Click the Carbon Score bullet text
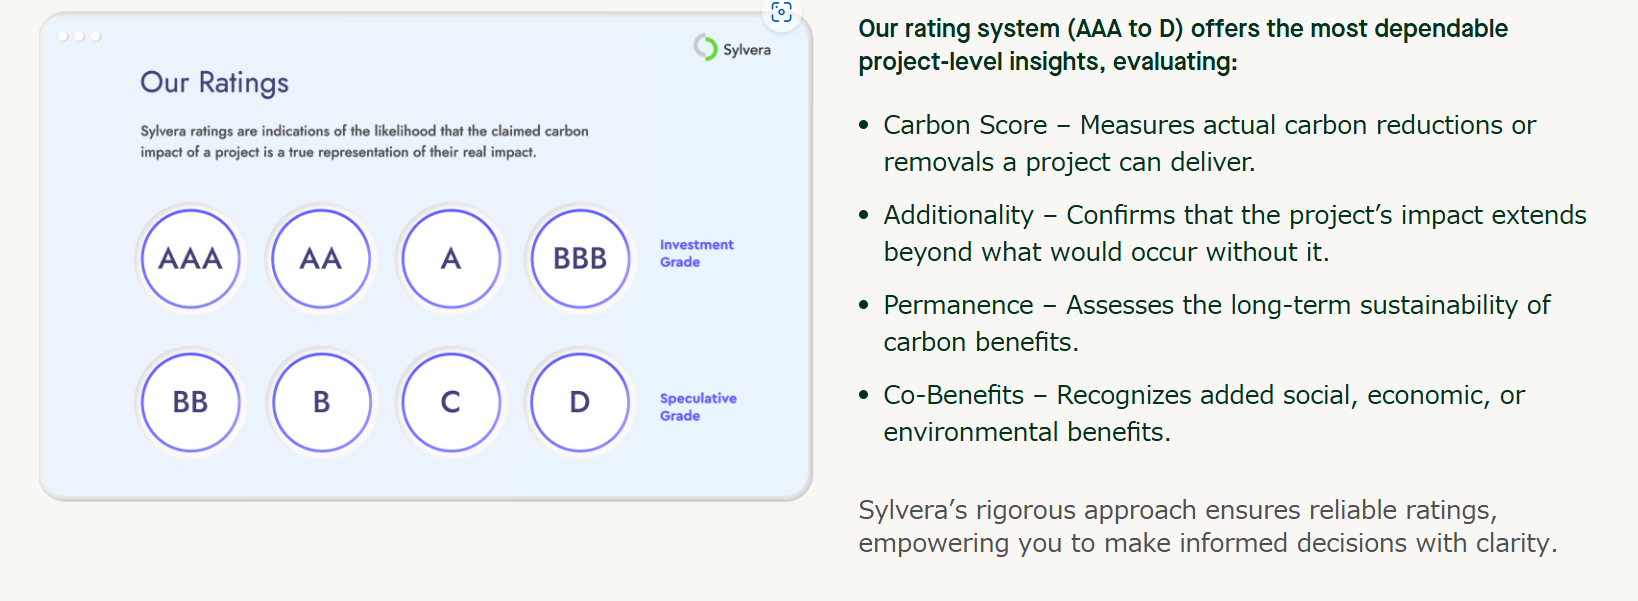The image size is (1638, 601). tap(1209, 143)
